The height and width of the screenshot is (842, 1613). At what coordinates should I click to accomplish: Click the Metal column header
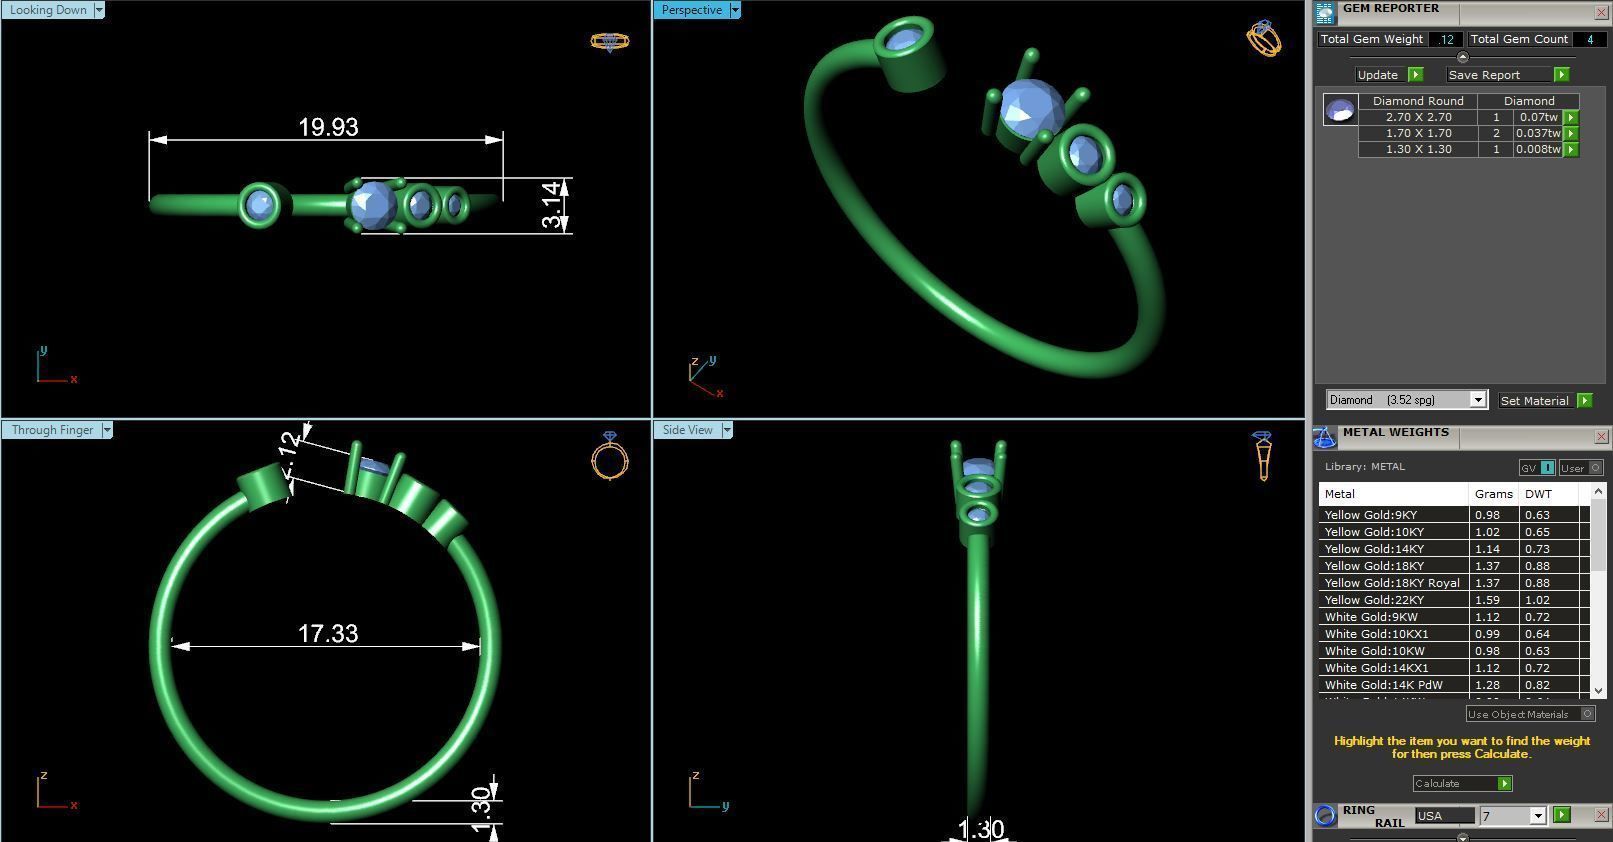(x=1393, y=494)
